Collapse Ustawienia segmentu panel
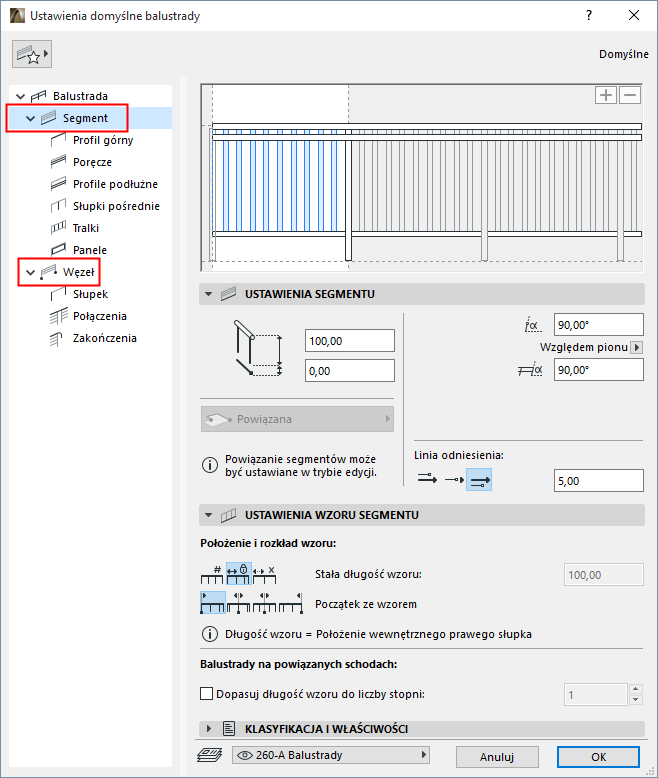 208,294
